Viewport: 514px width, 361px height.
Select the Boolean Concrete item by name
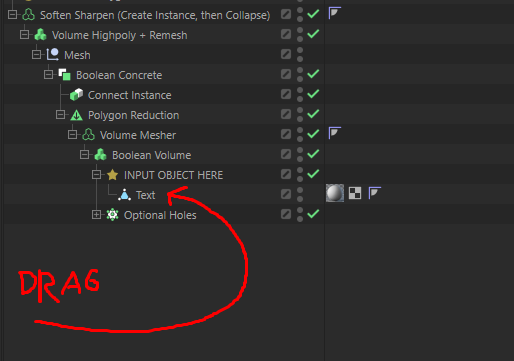pyautogui.click(x=119, y=75)
